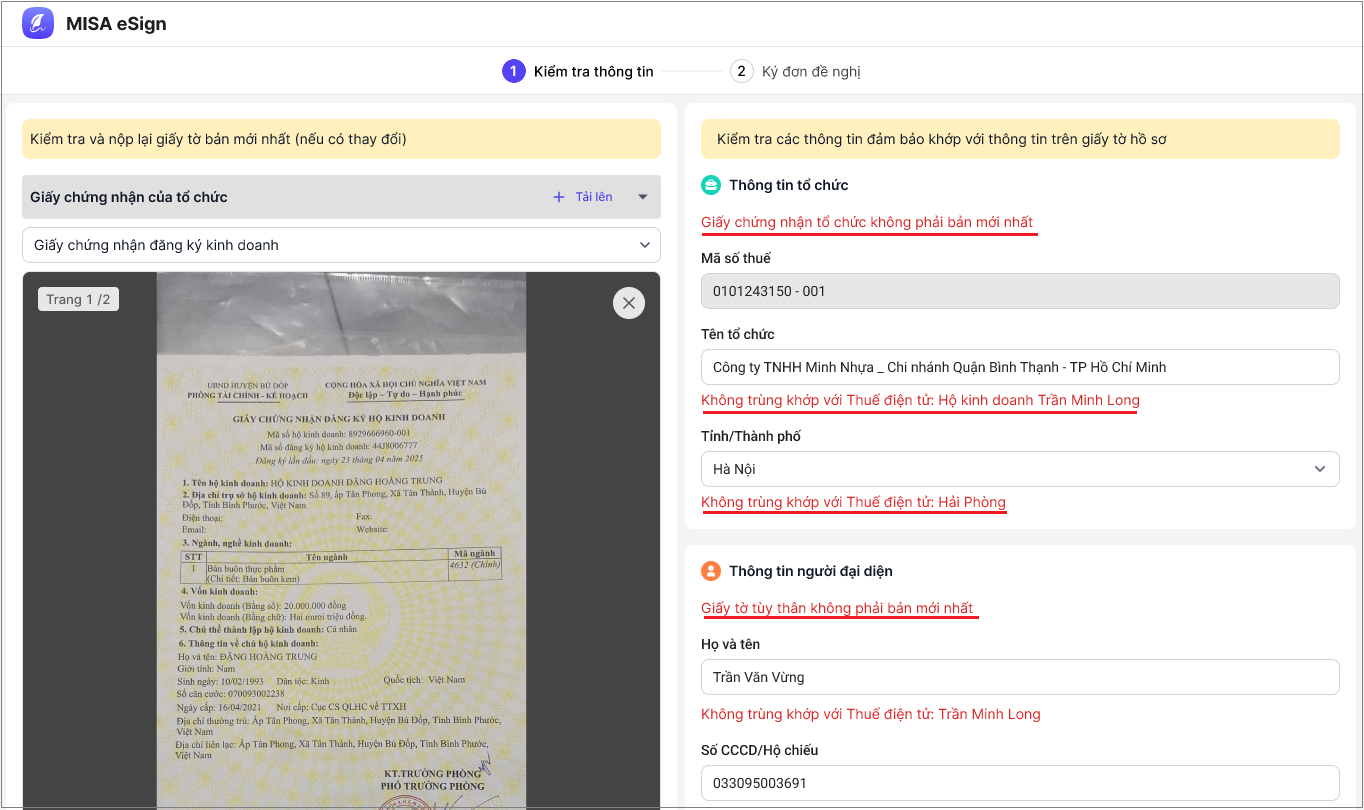Screen dimensions: 1364x810
Task: Click the Họ và tên input field
Action: click(x=1020, y=677)
